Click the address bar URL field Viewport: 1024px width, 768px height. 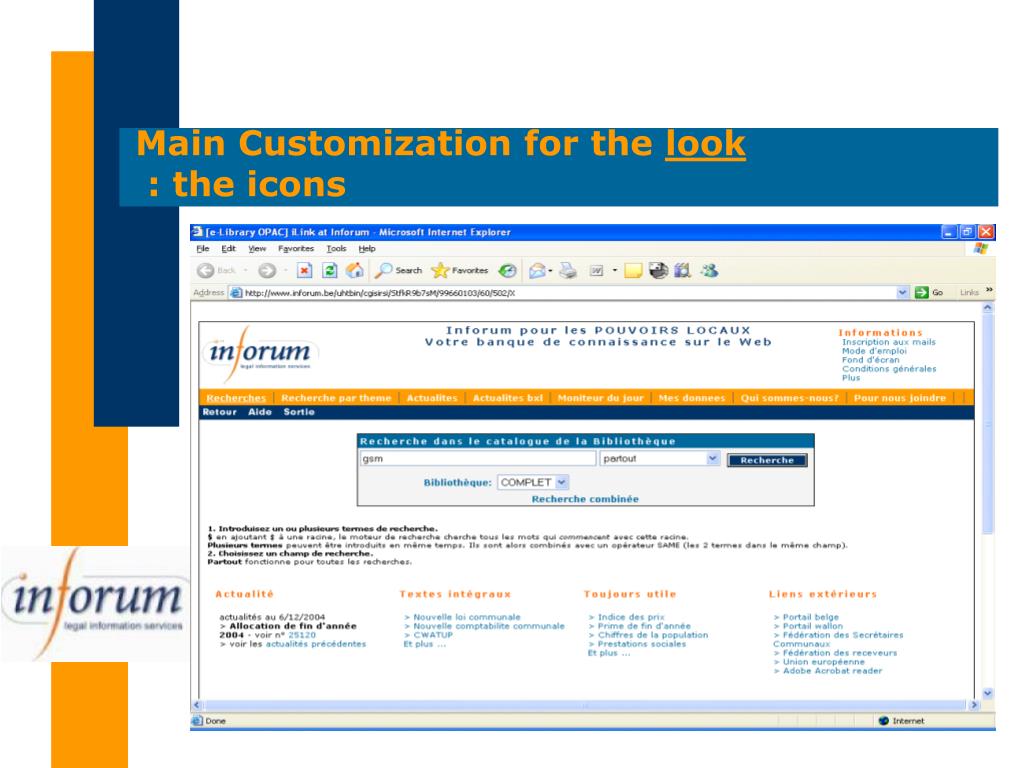click(569, 293)
